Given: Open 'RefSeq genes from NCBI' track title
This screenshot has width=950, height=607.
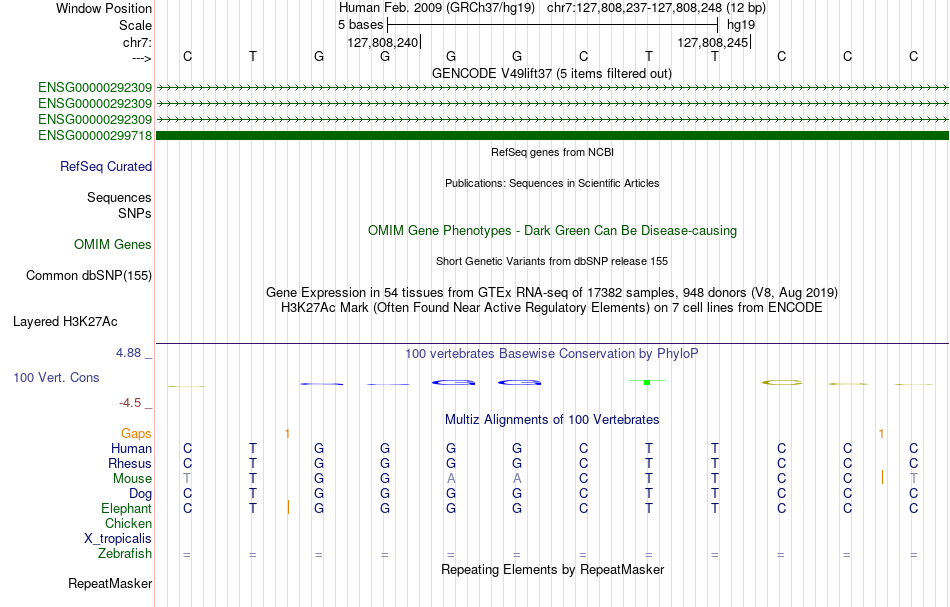Looking at the screenshot, I should [552, 152].
